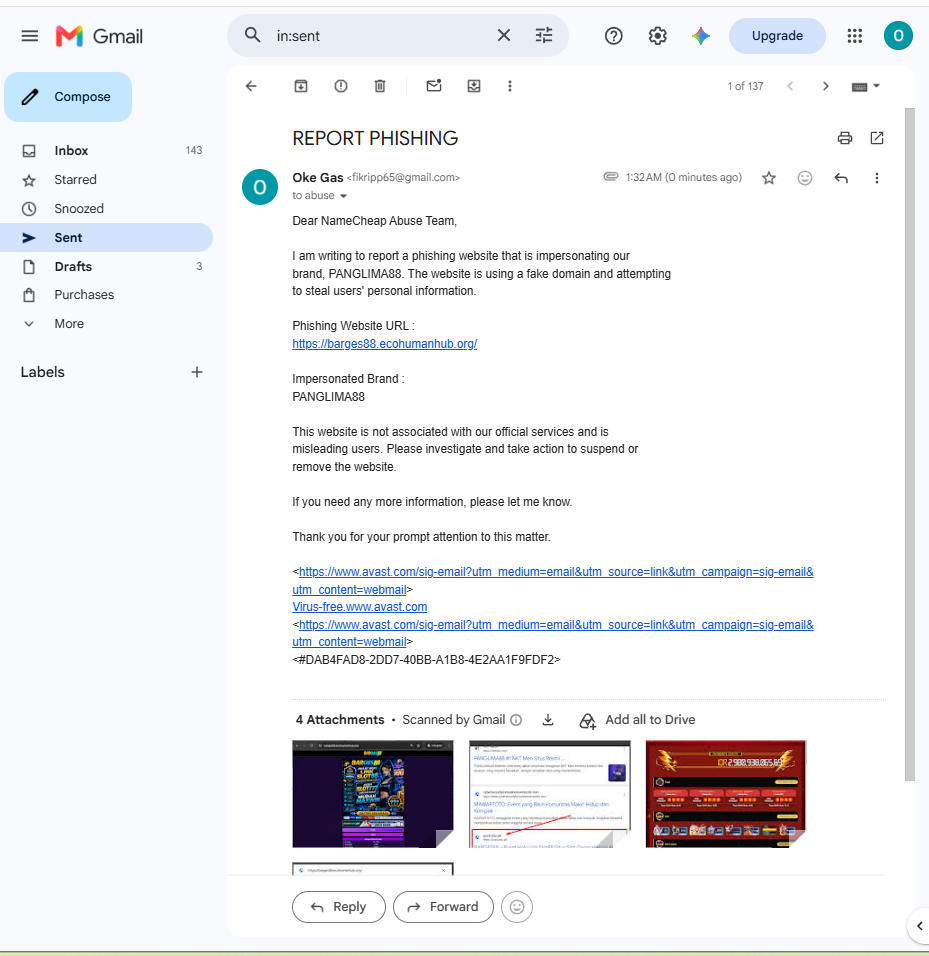Mark the email as unread

pos(433,86)
